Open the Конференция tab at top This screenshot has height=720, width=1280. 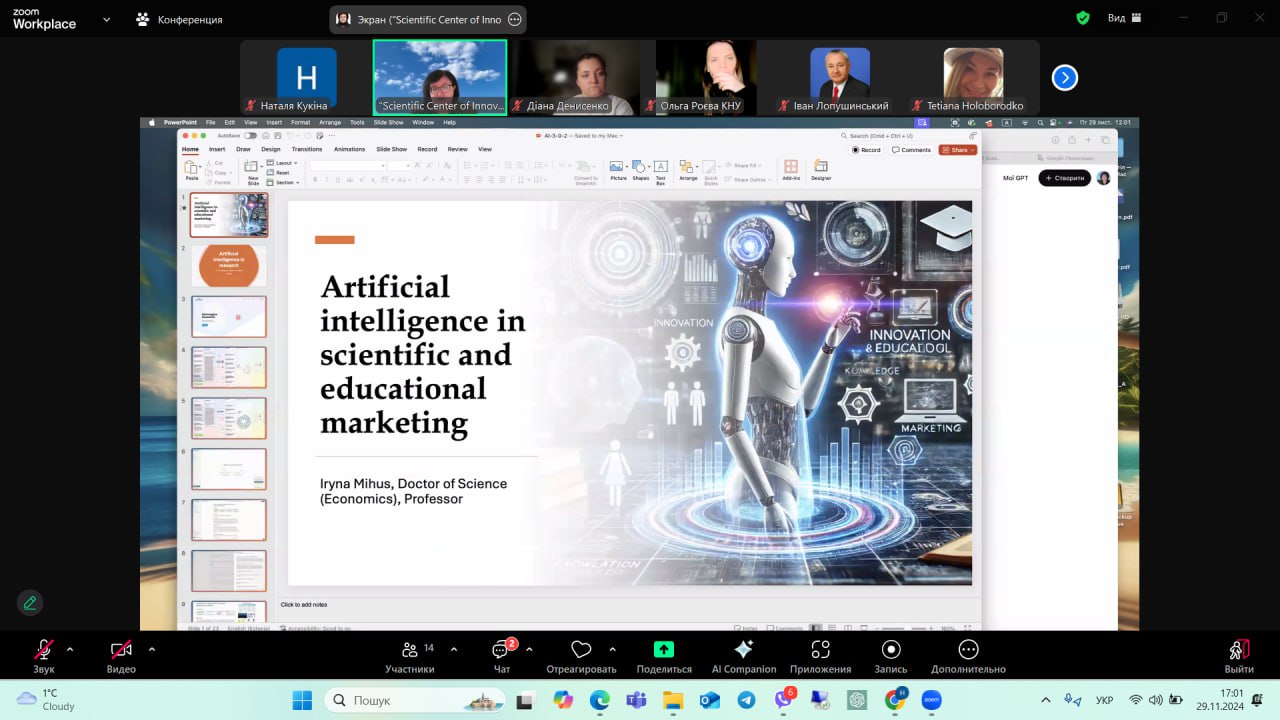[180, 19]
